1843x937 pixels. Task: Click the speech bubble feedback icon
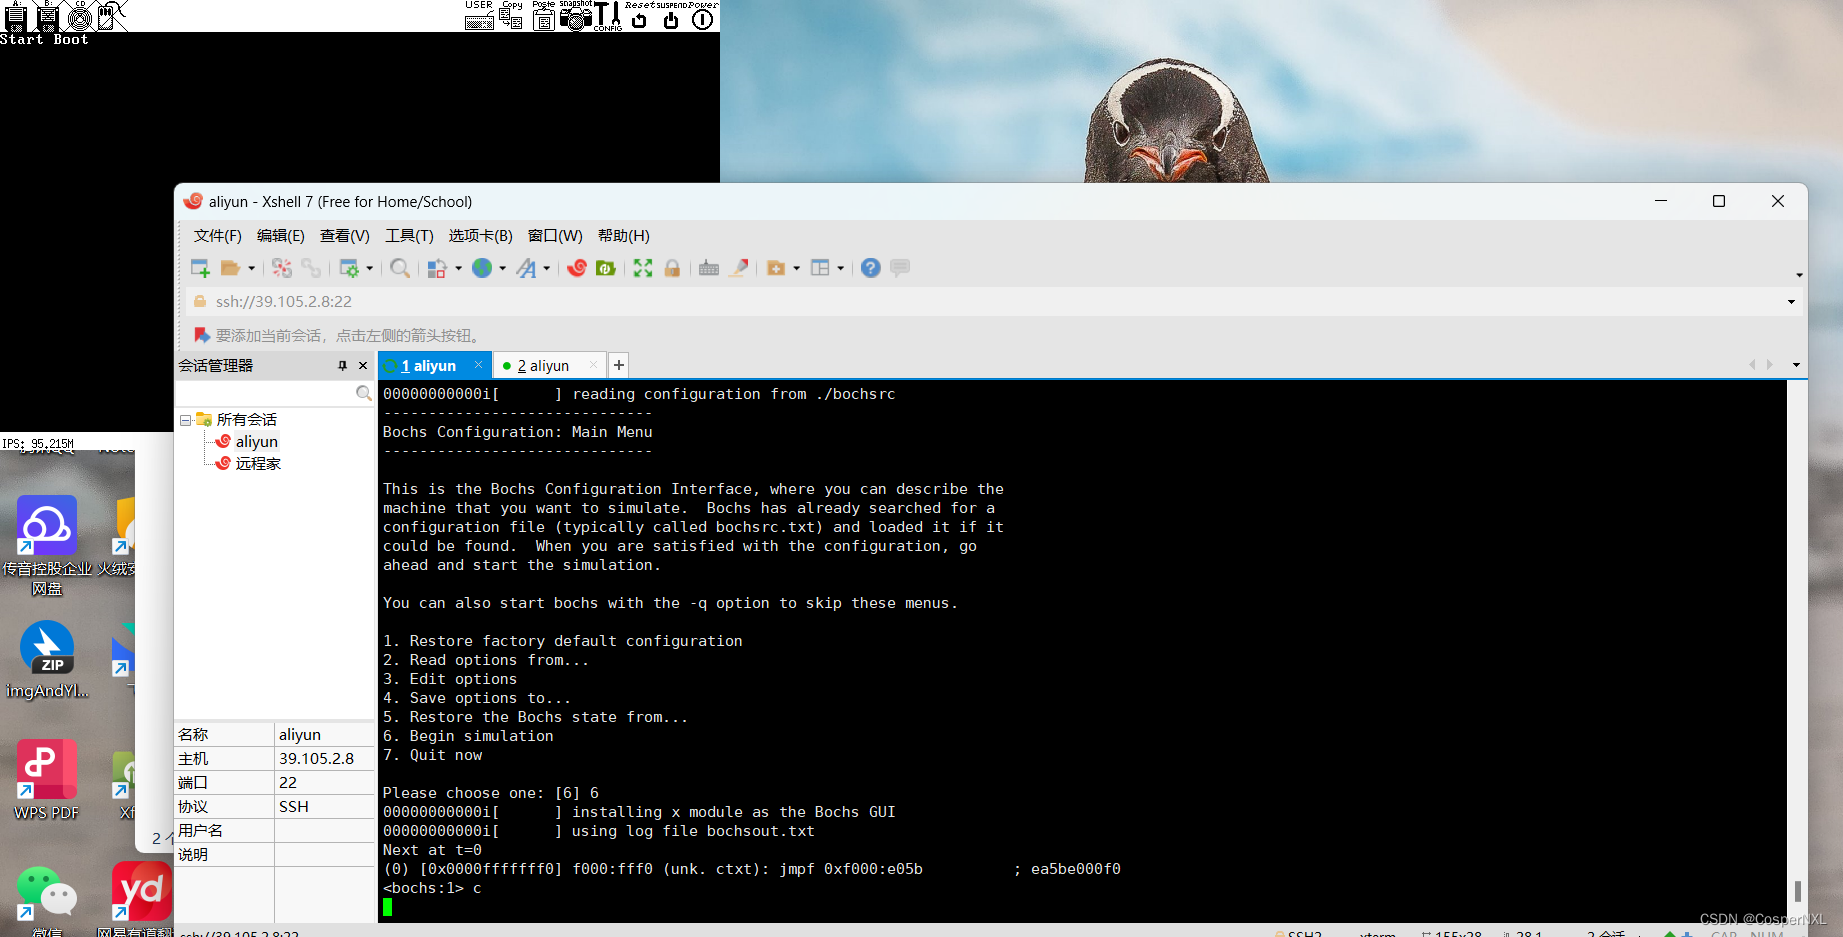click(900, 268)
